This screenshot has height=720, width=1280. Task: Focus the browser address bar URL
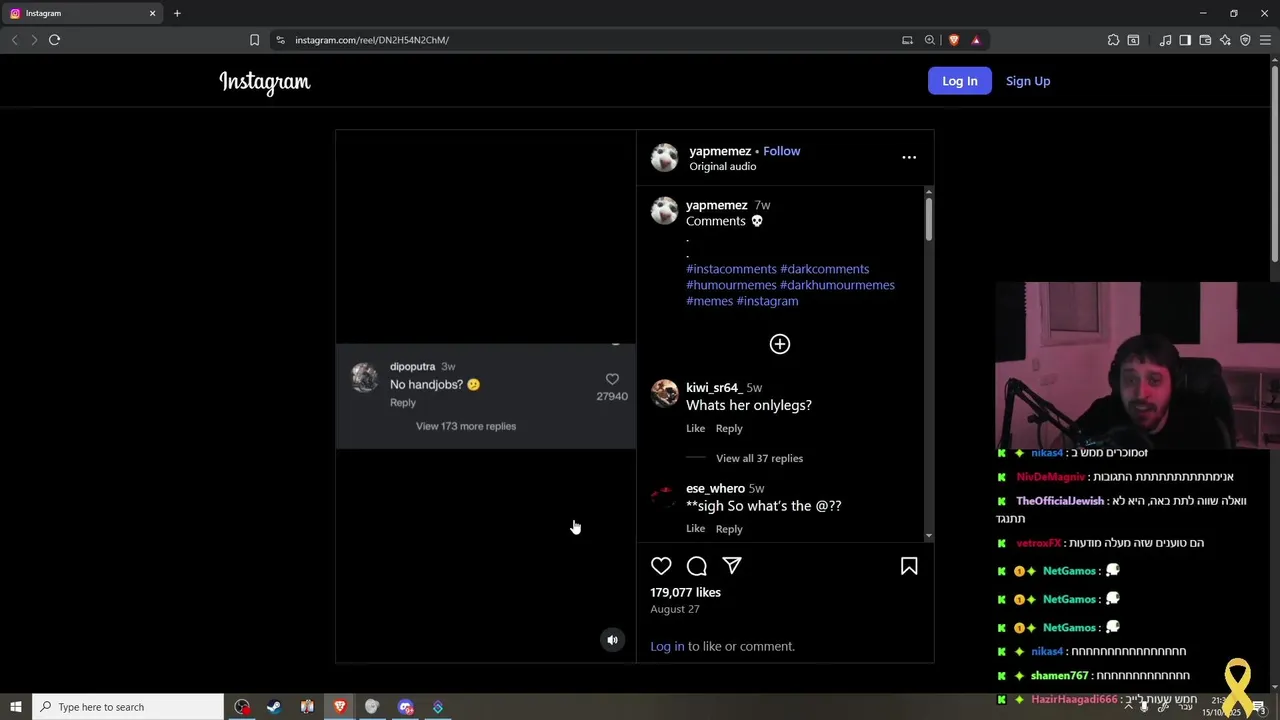coord(590,40)
